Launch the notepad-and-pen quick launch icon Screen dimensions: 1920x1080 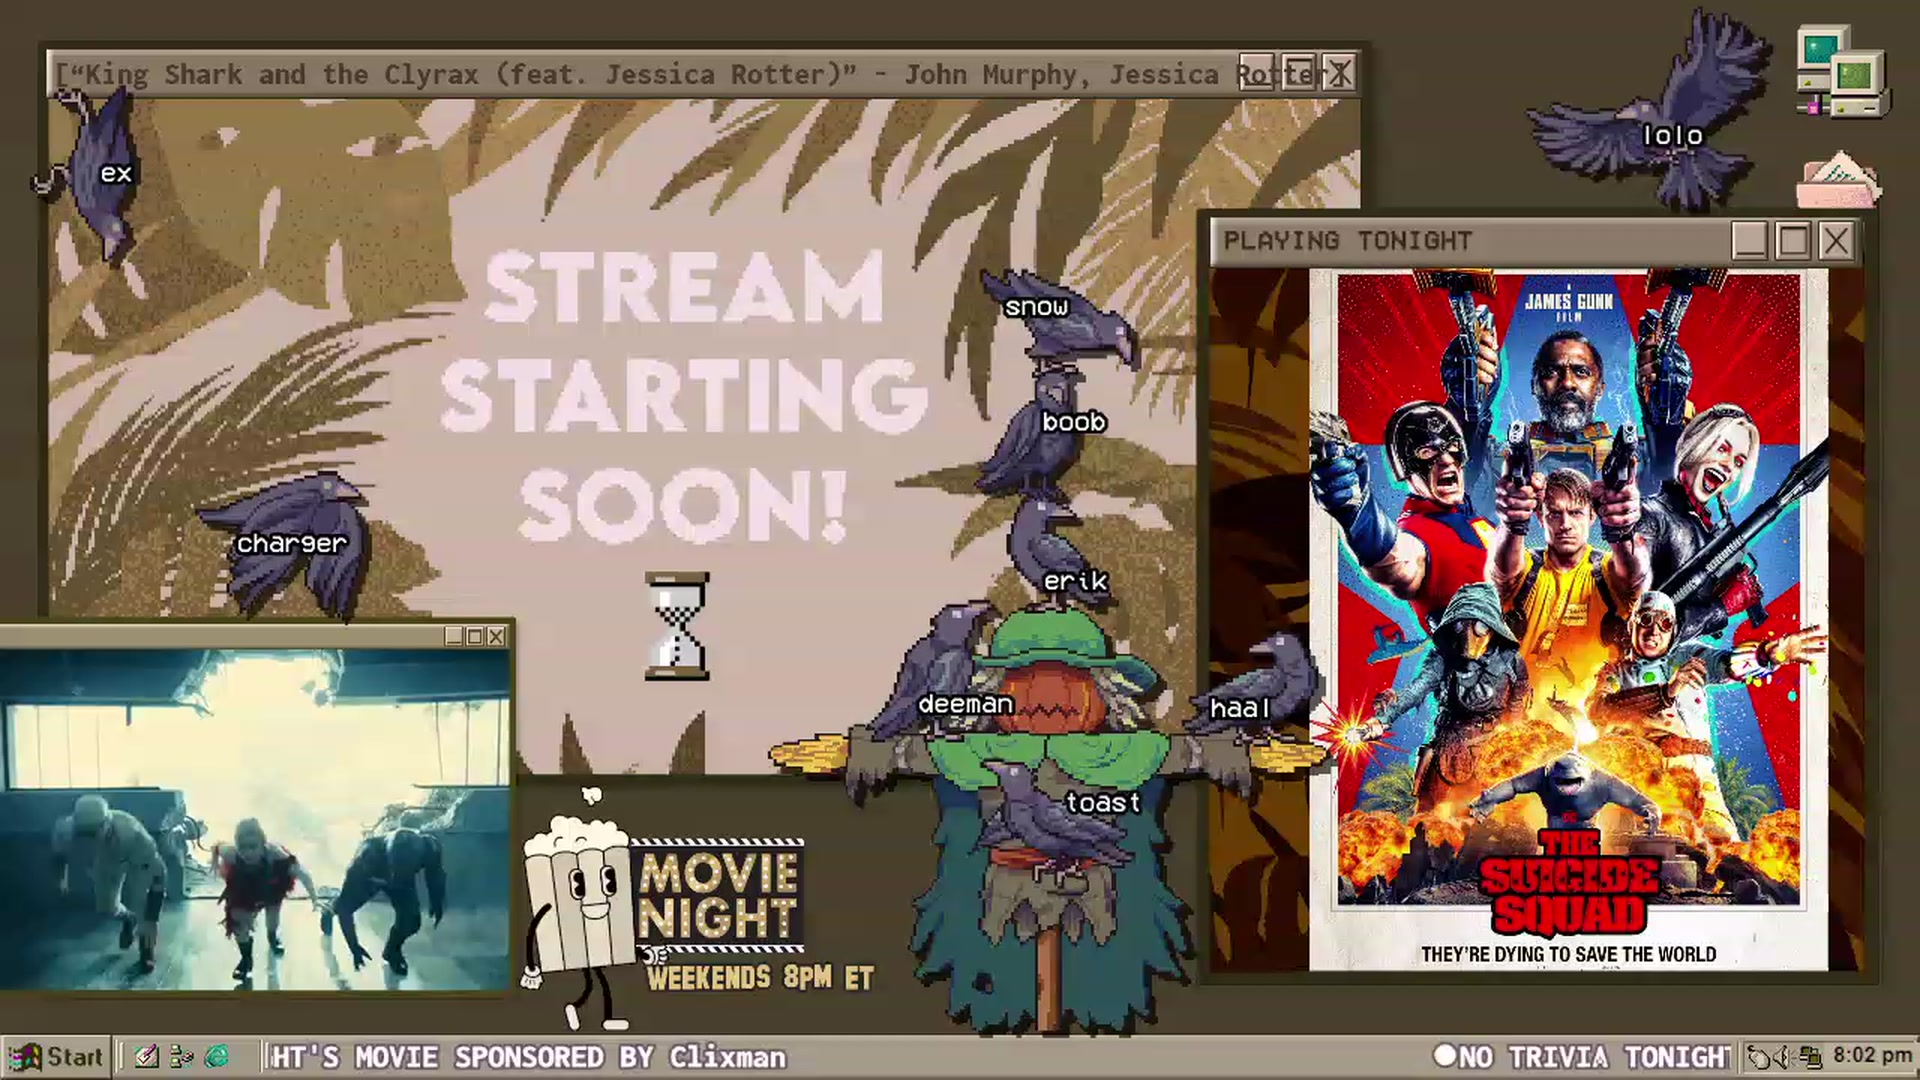coord(147,1057)
